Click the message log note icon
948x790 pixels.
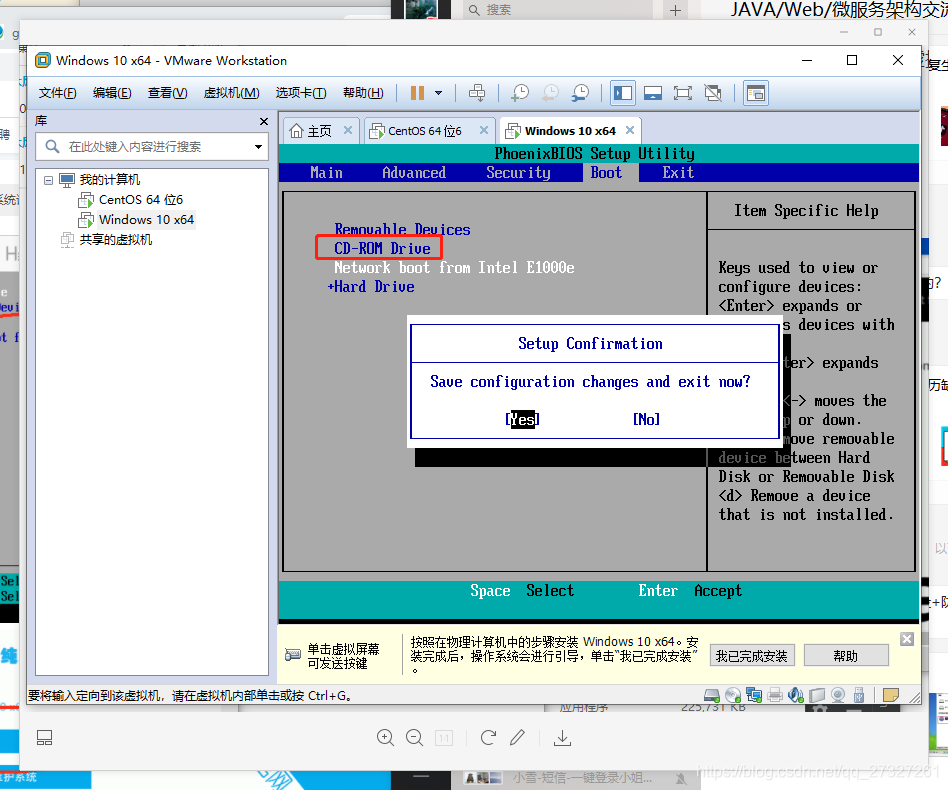(891, 695)
